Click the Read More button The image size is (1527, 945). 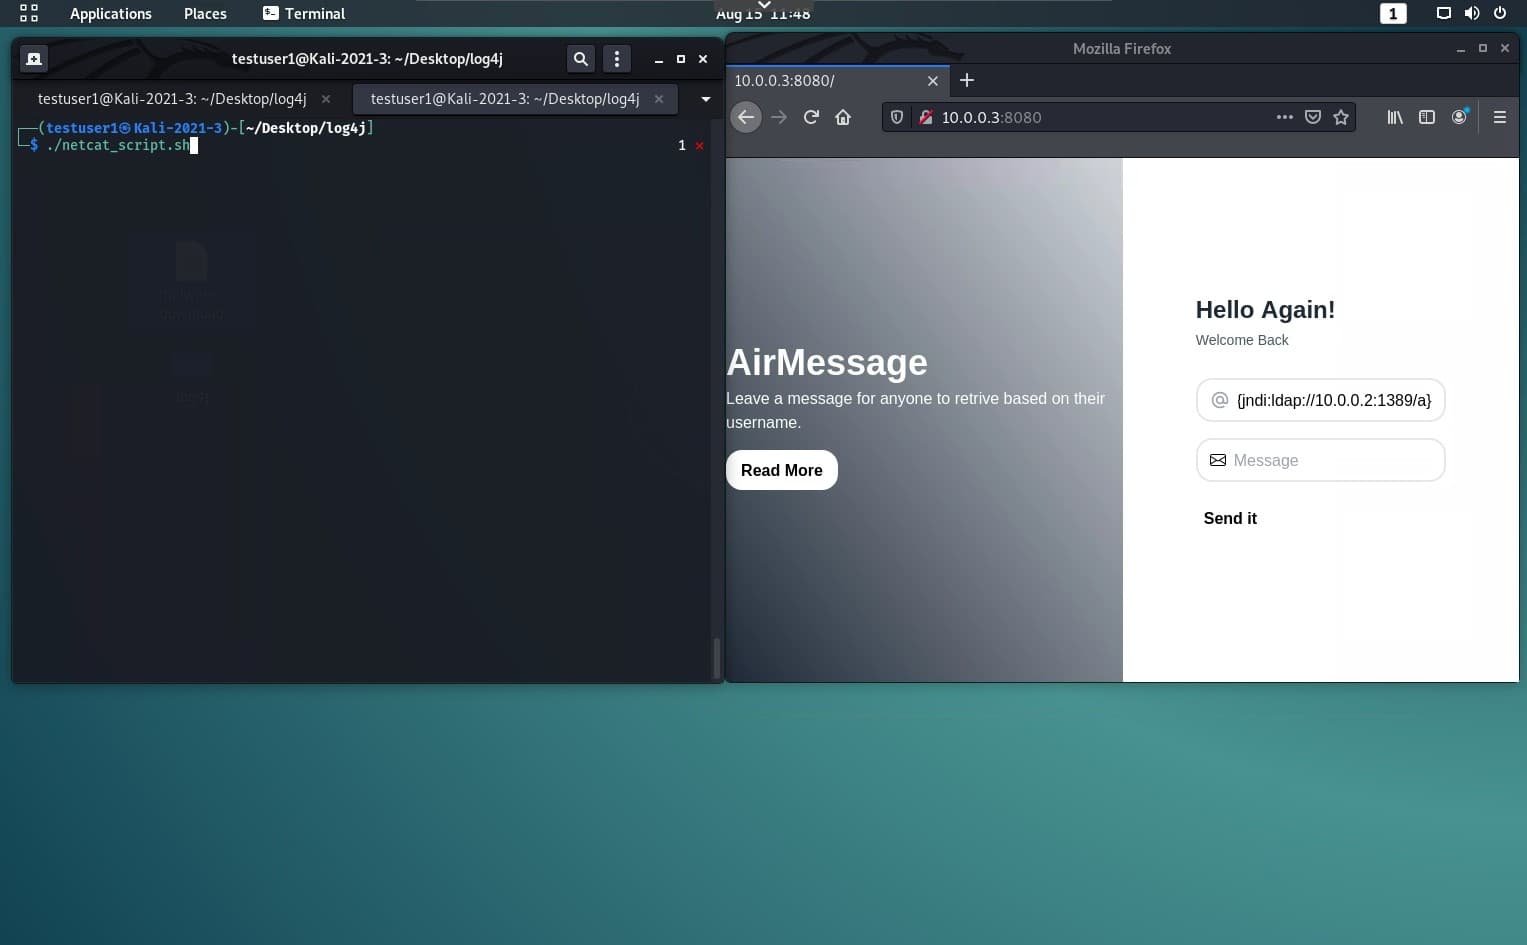[x=782, y=470]
